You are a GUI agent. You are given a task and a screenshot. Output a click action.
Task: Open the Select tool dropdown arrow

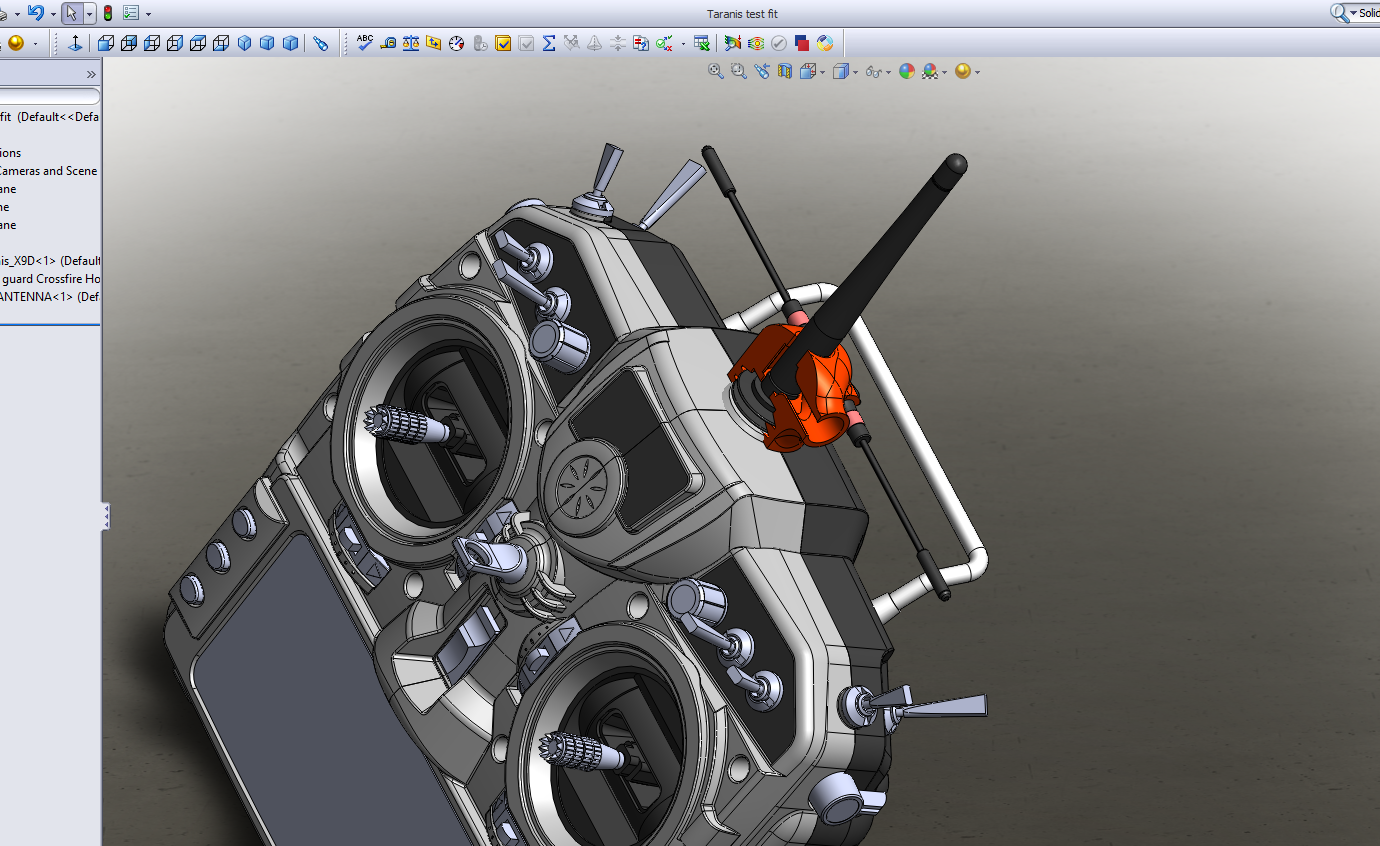tap(89, 14)
